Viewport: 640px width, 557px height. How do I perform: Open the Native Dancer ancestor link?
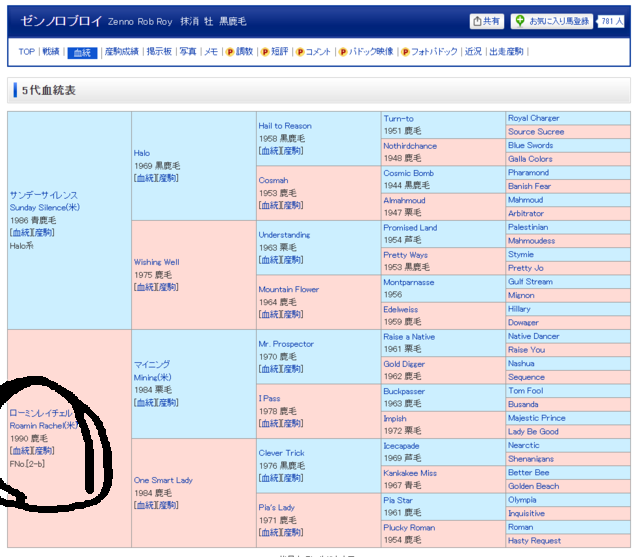(533, 337)
